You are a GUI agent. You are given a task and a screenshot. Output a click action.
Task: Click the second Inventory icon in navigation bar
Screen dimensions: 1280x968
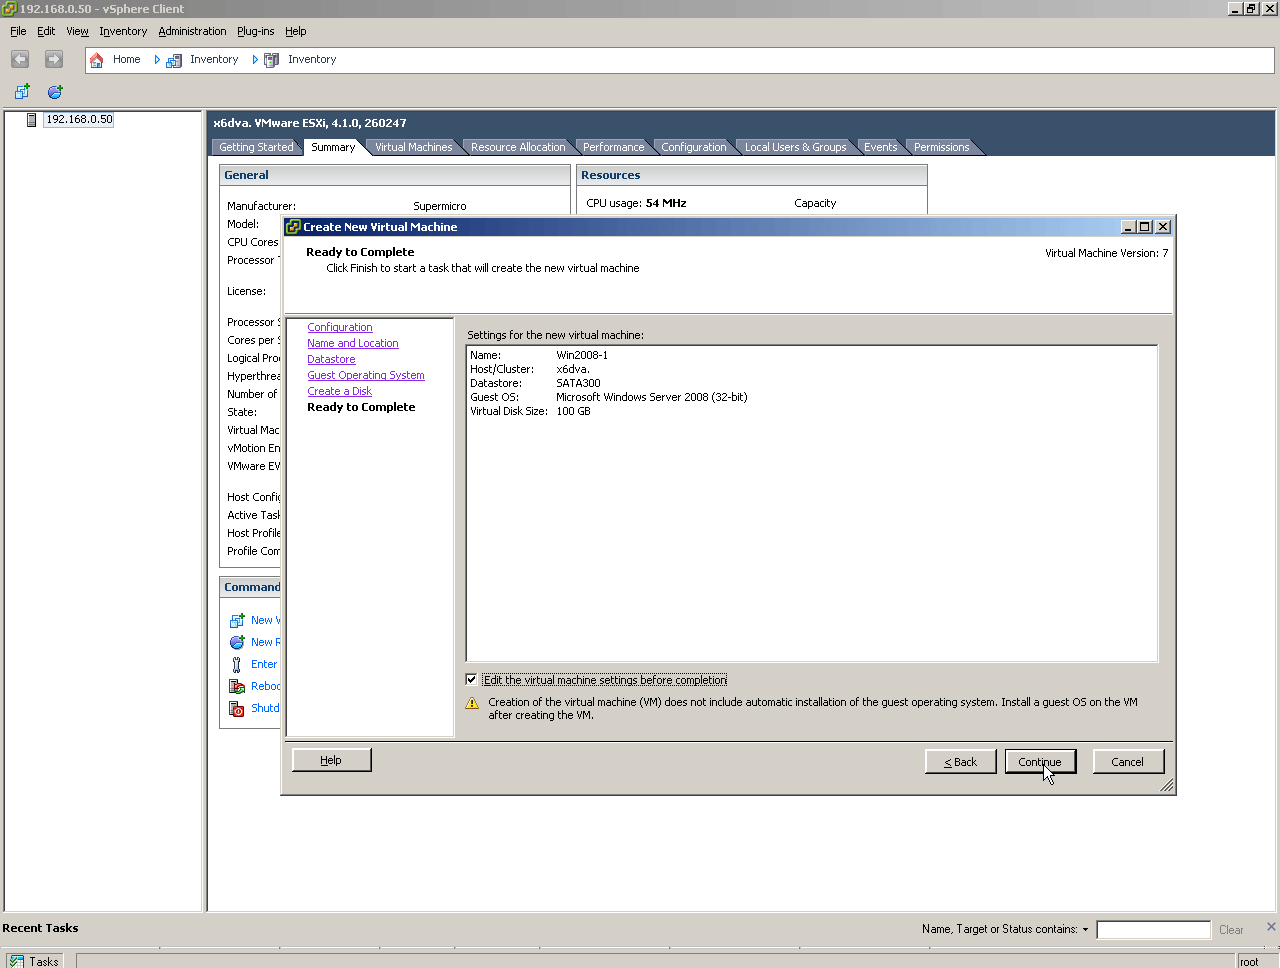[x=271, y=60]
